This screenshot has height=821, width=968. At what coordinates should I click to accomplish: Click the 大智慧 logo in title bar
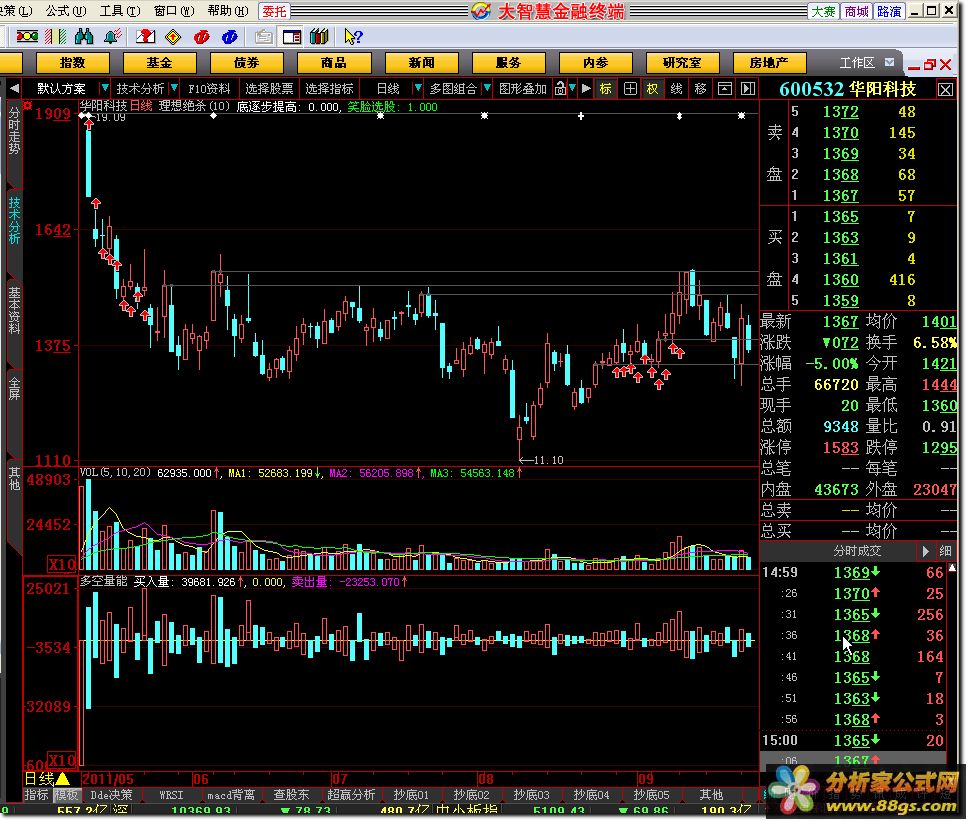pos(481,10)
